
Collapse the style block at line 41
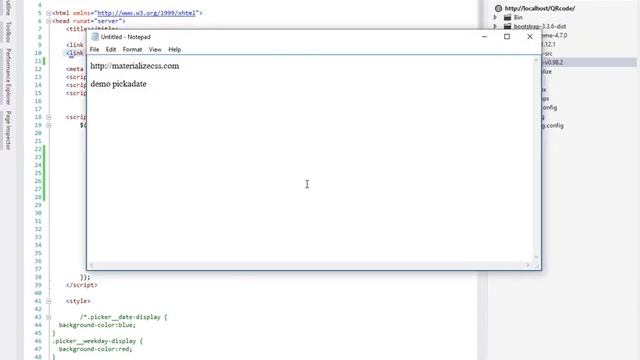[49, 301]
